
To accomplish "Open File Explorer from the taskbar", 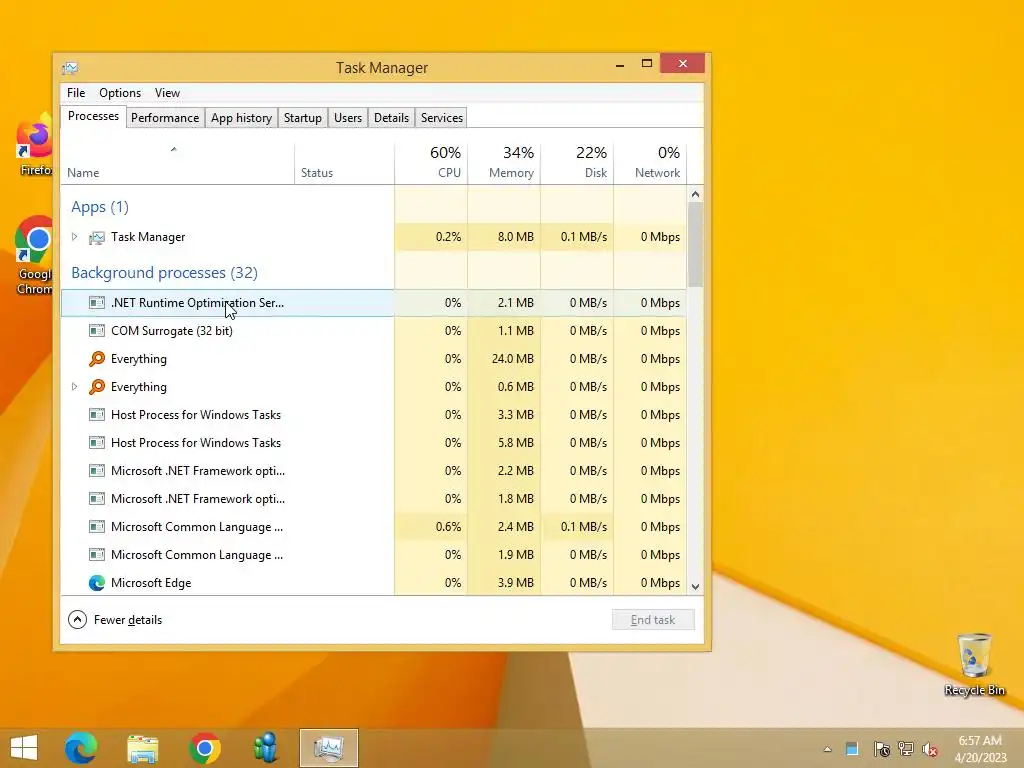I will 142,748.
